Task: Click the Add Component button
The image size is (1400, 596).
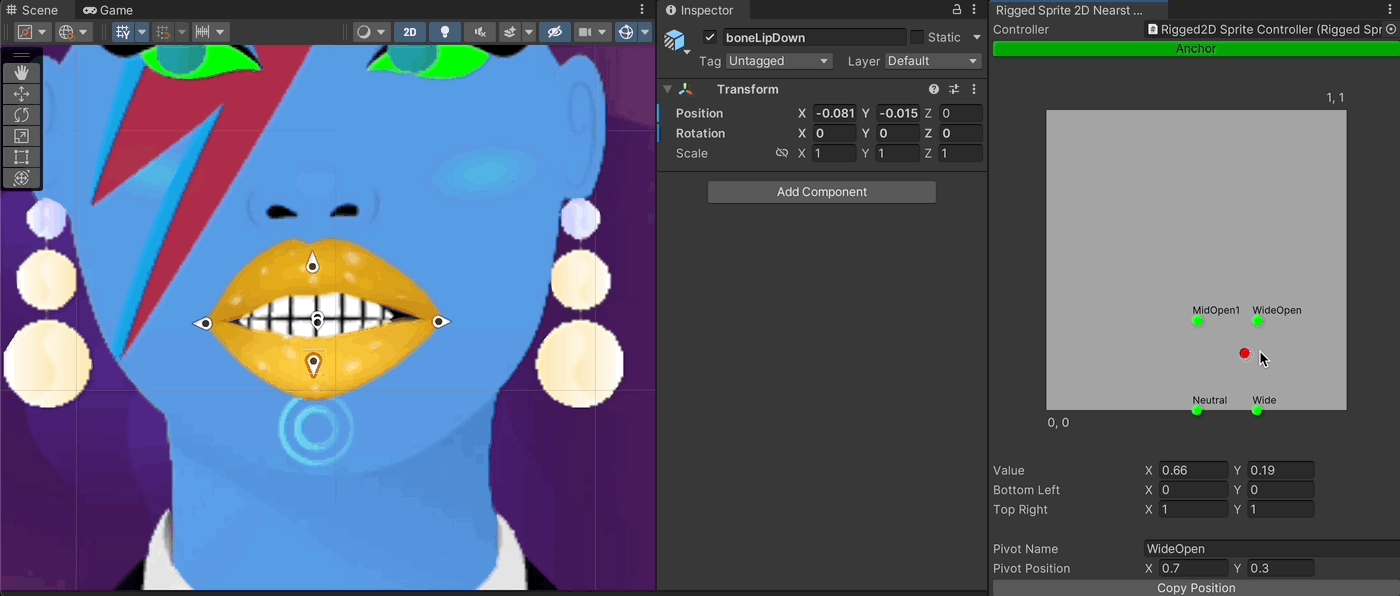Action: click(822, 192)
